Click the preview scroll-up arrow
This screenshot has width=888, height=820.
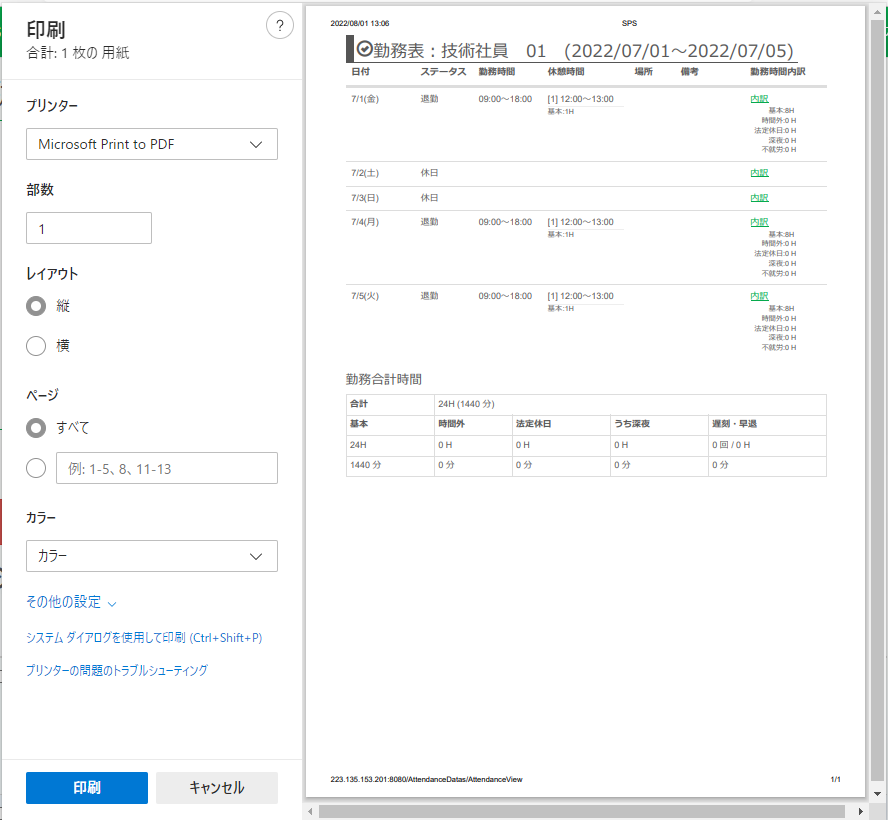877,11
